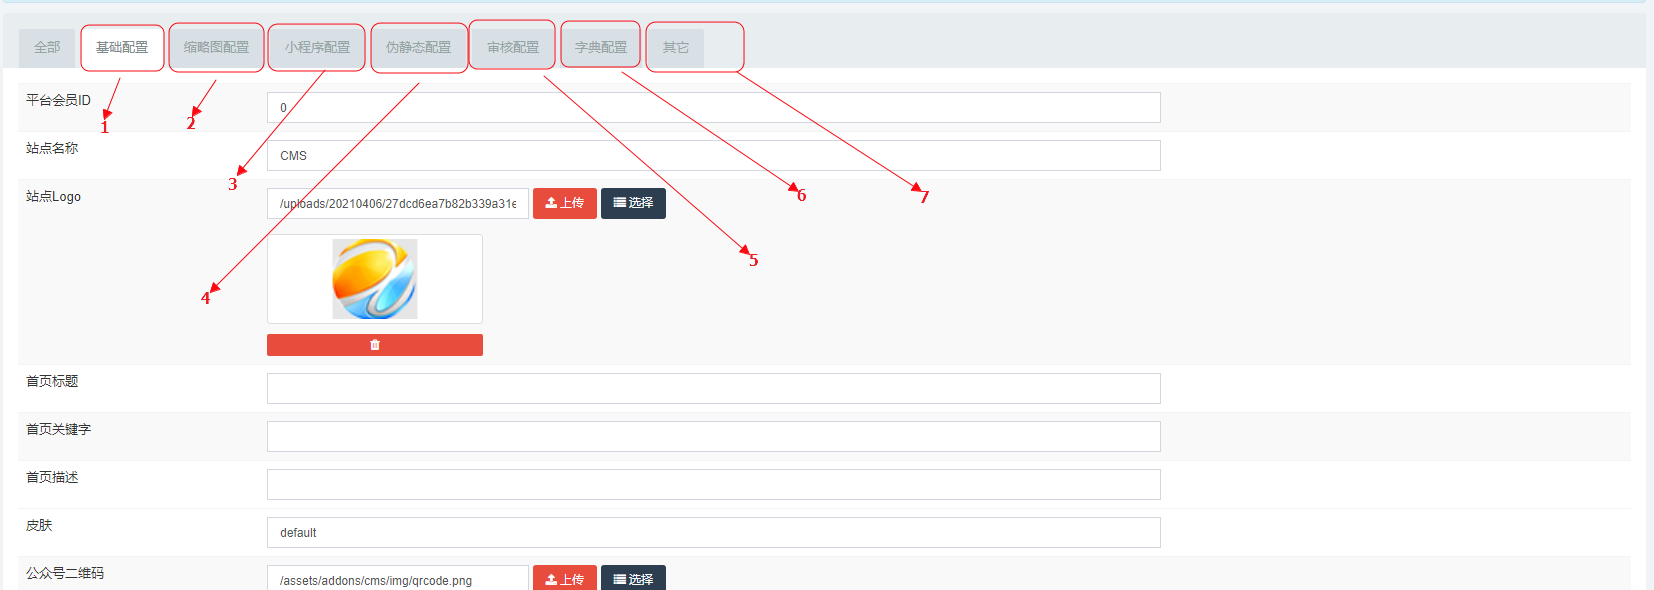Image resolution: width=1654 pixels, height=590 pixels.
Task: Click the 首页关键字 label
Action: [58, 429]
